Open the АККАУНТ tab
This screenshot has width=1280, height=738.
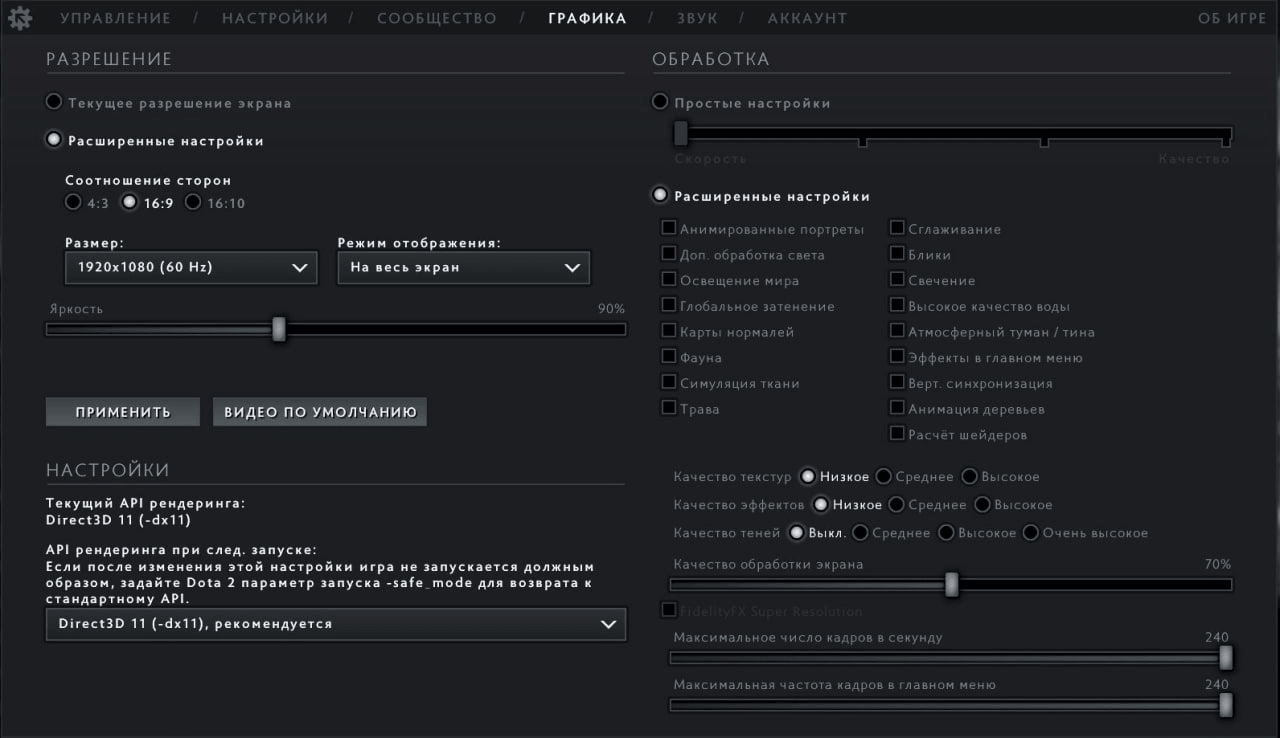(x=807, y=18)
